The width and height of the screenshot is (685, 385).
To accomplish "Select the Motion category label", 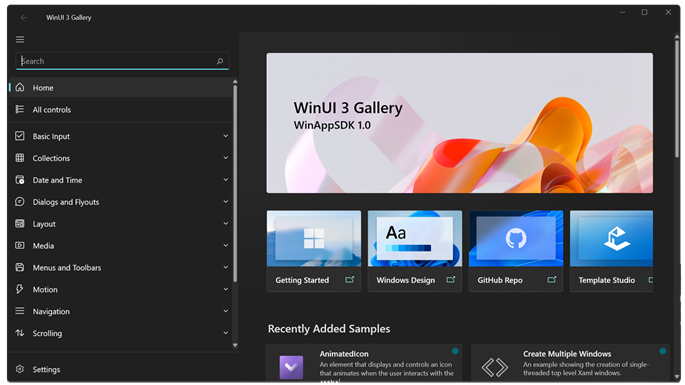I will (45, 289).
